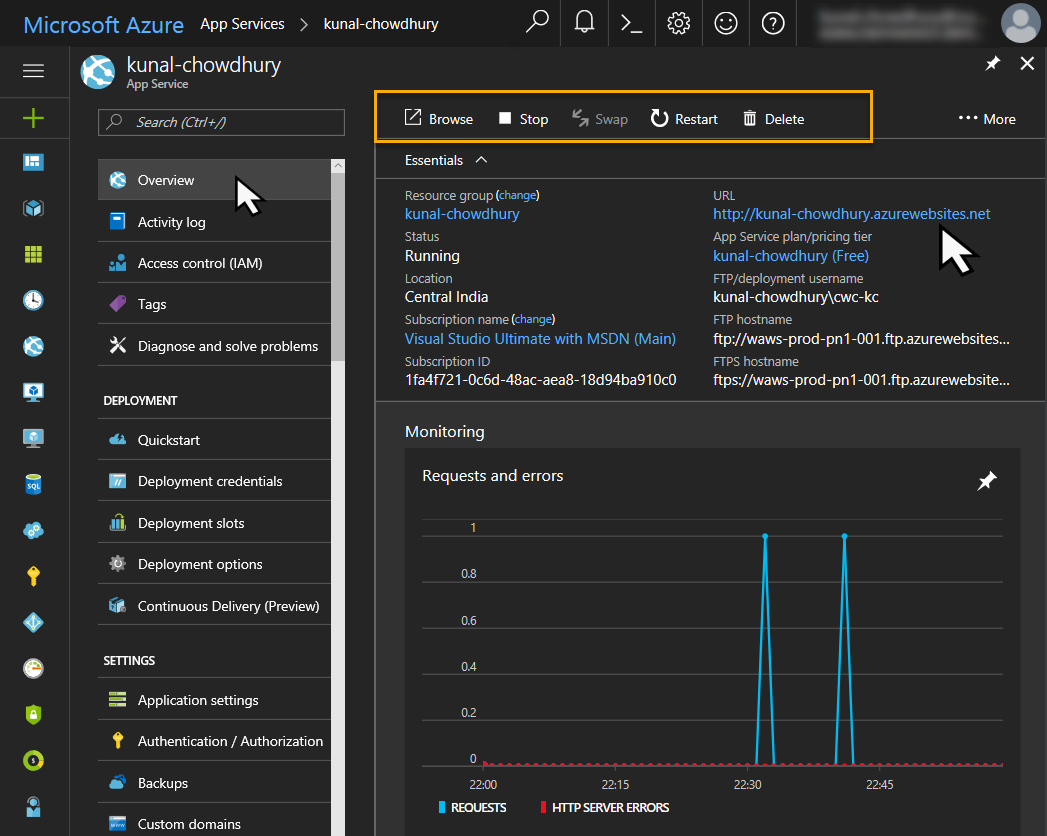Screen dimensions: 1047x836
Task: Open Authentication / Authorization
Action: pyautogui.click(x=214, y=741)
